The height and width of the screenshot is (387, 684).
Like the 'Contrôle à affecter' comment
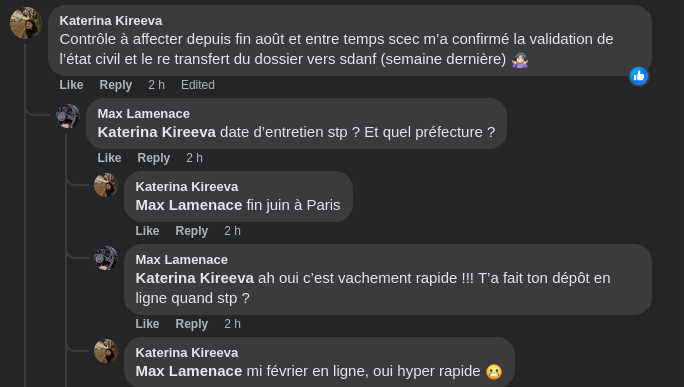click(71, 85)
